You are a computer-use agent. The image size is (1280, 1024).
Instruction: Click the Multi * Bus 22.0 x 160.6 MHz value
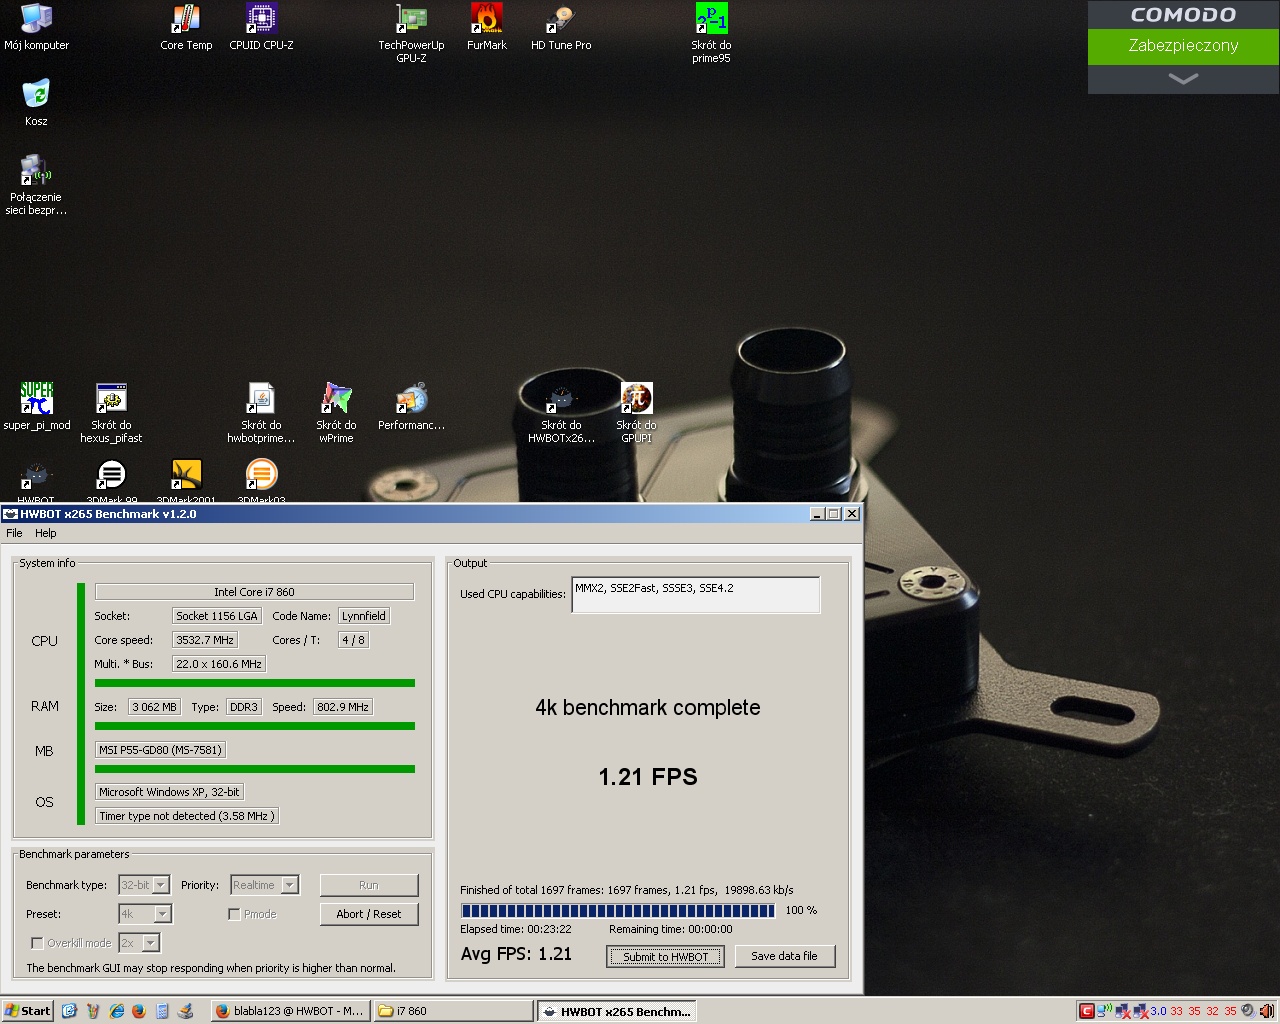[x=218, y=664]
